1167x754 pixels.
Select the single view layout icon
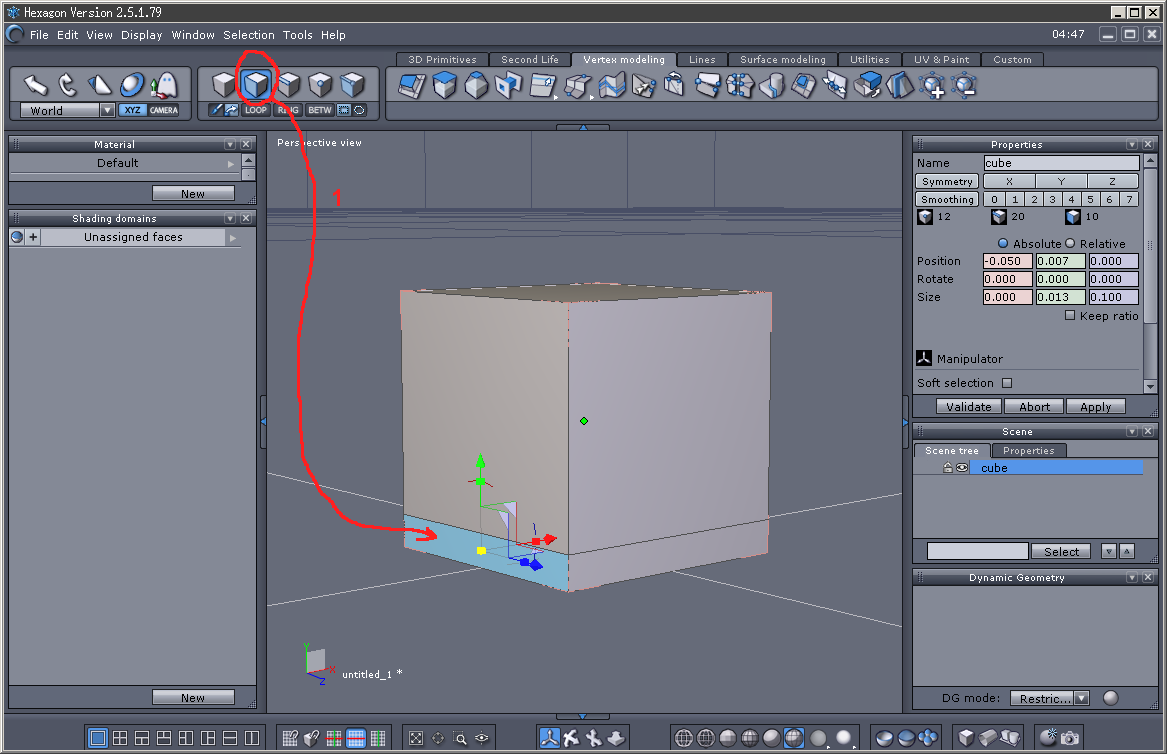(98, 738)
